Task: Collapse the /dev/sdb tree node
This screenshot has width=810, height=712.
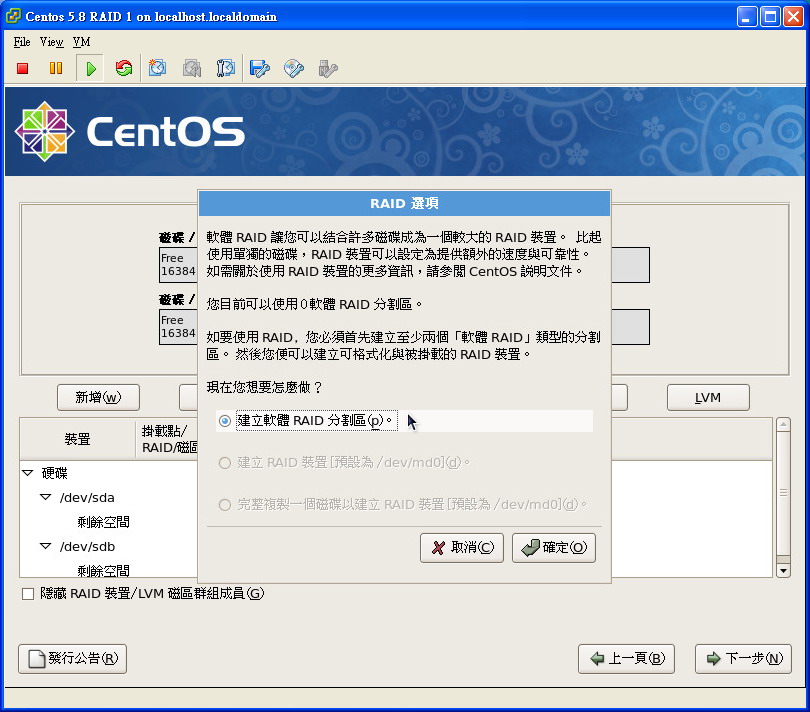Action: point(45,546)
